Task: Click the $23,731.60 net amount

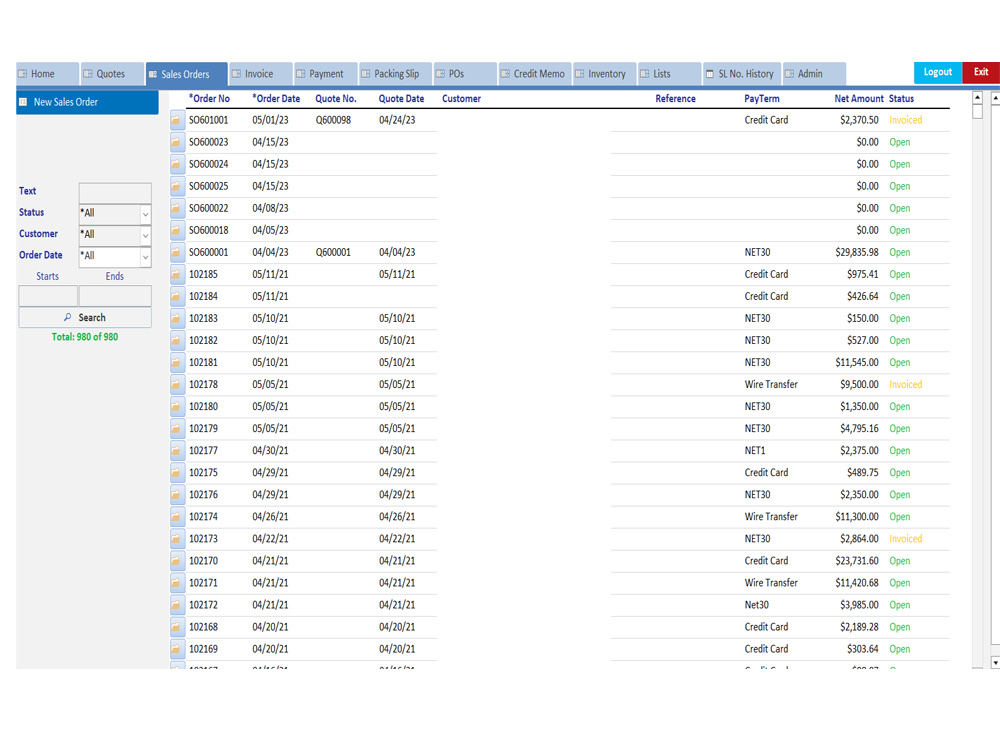Action: [857, 561]
